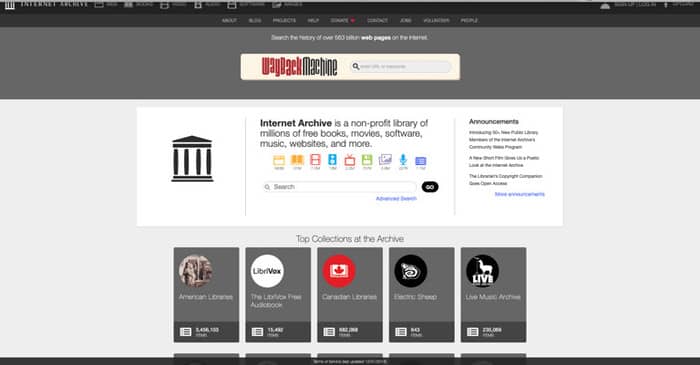Open the American Libraries collection thumbnail
The width and height of the screenshot is (700, 365).
[196, 271]
